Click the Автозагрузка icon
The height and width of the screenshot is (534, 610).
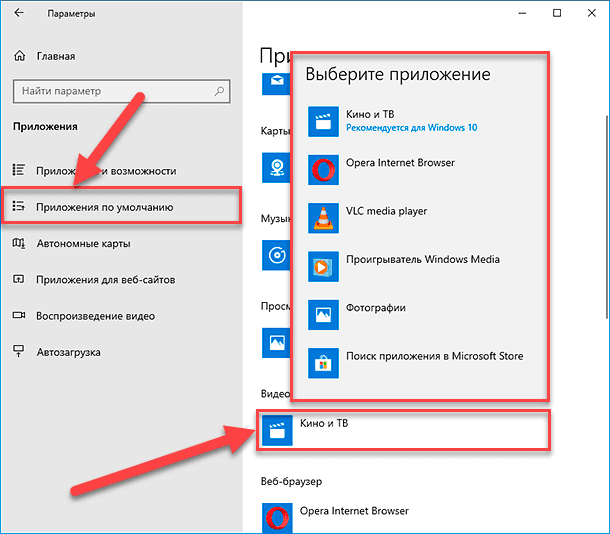click(19, 351)
